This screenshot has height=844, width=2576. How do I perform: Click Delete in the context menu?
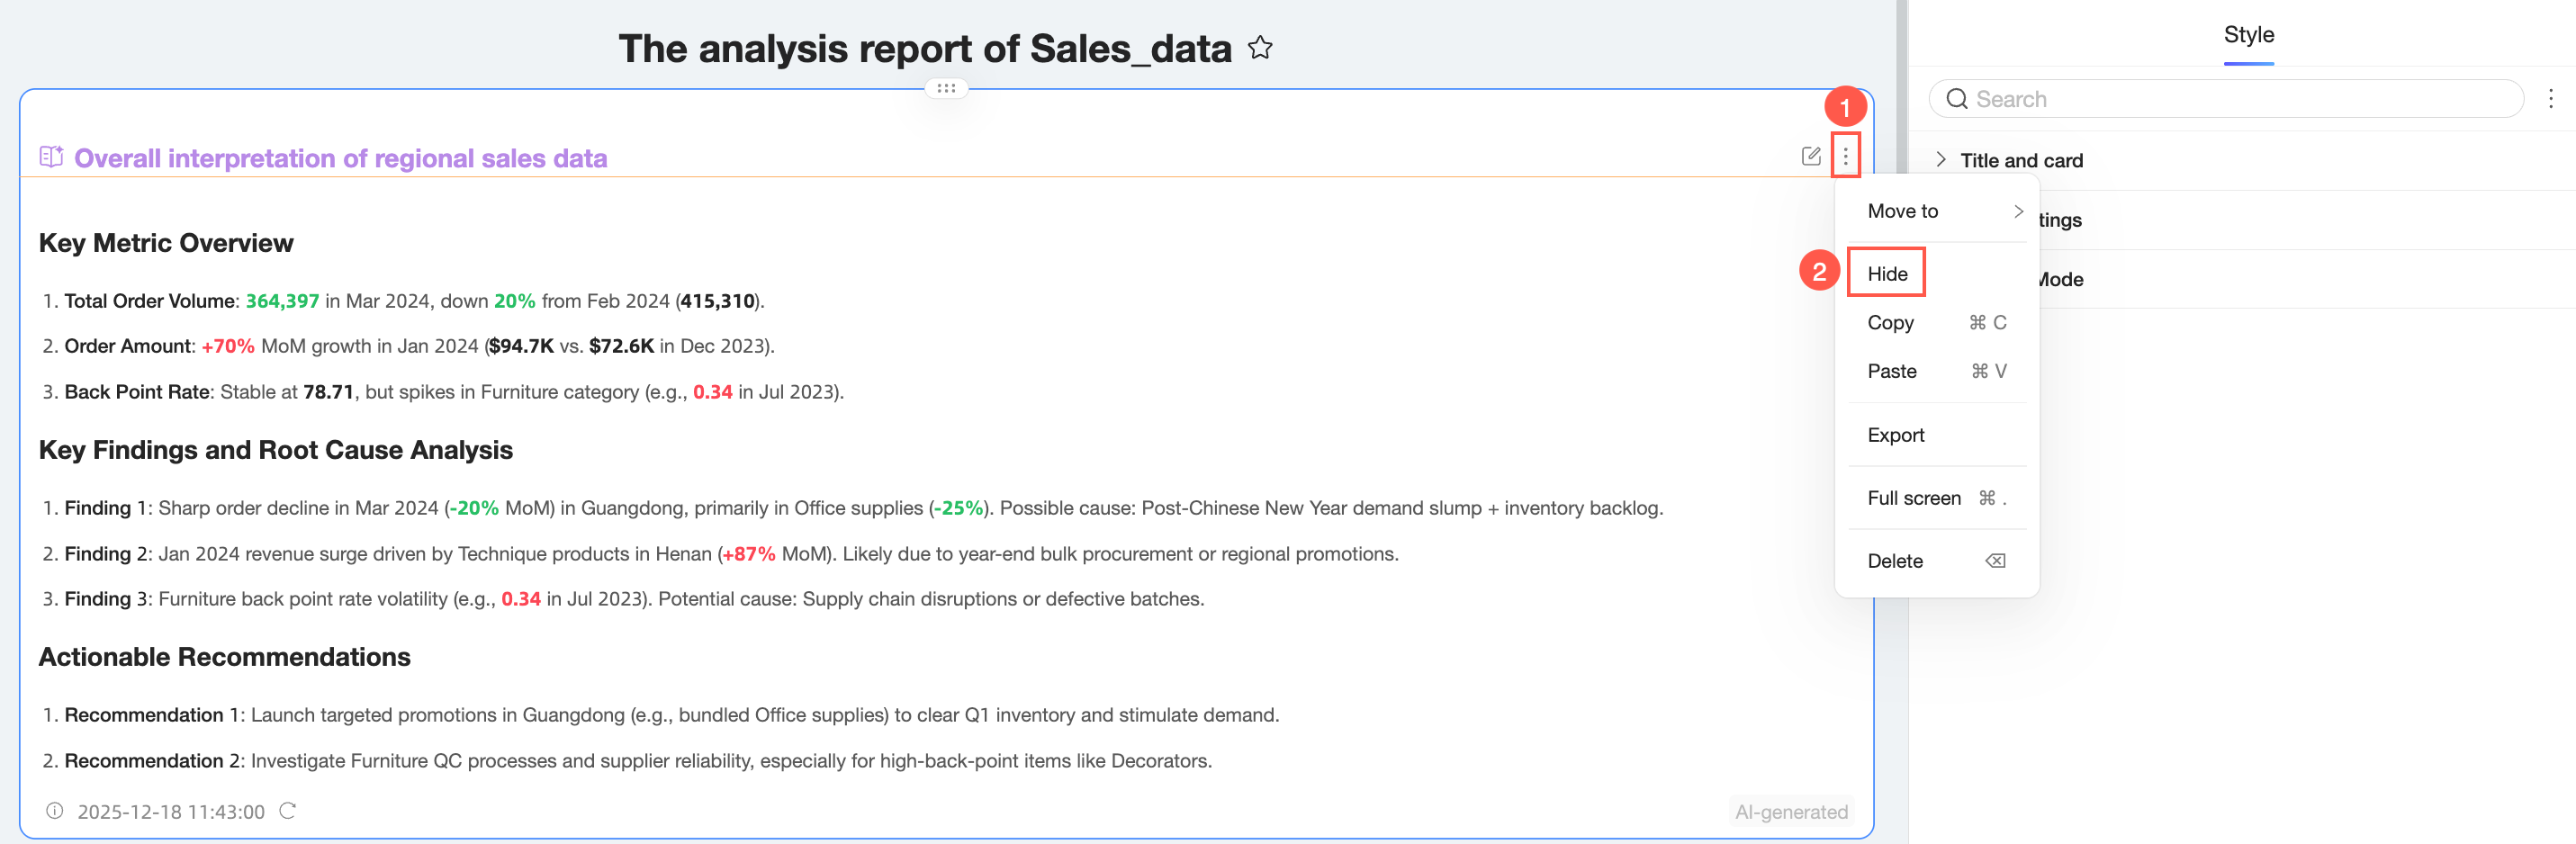tap(1895, 561)
